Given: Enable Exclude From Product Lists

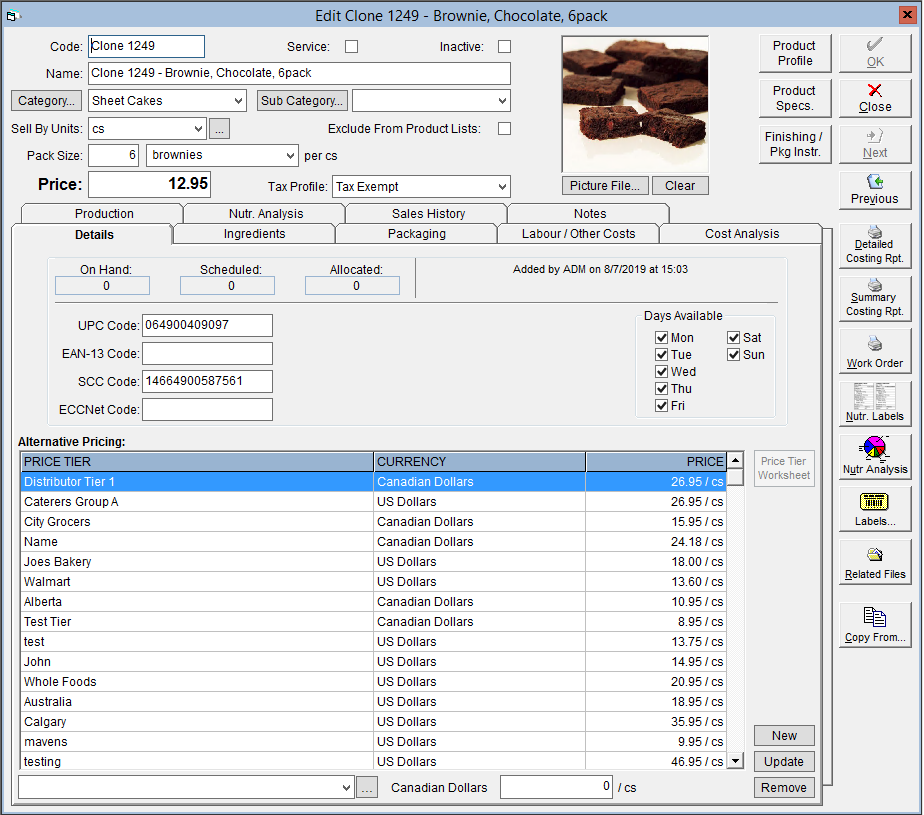Looking at the screenshot, I should 504,128.
